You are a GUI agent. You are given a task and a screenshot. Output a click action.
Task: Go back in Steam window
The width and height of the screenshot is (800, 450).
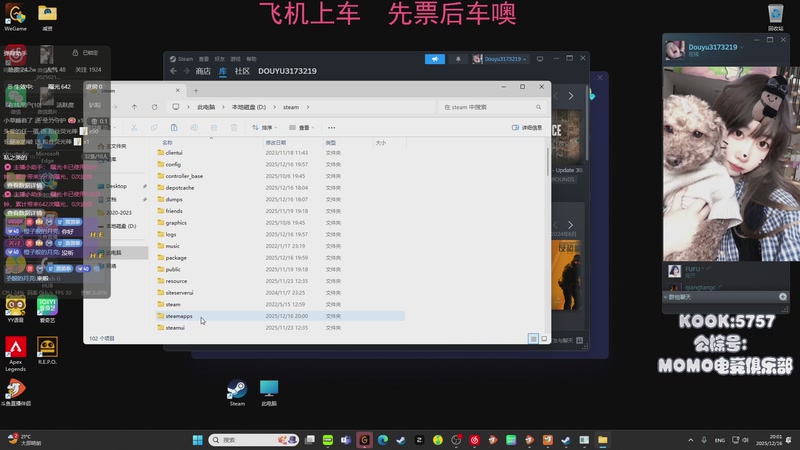(173, 71)
